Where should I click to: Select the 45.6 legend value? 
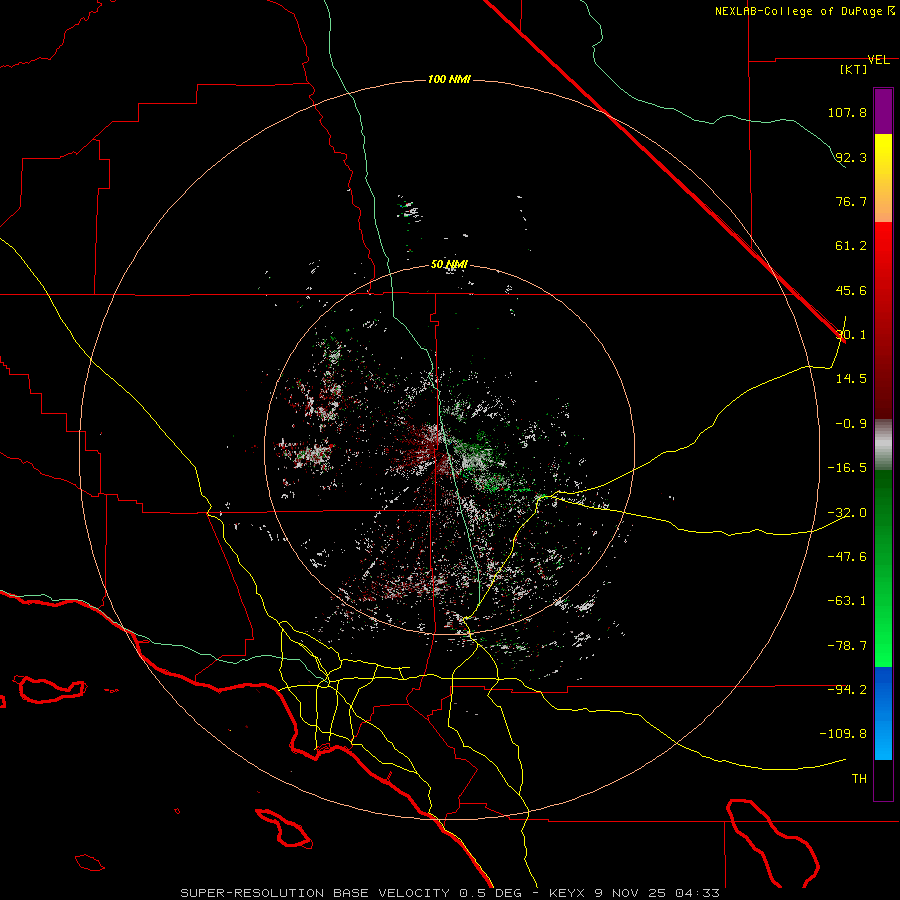tap(851, 290)
